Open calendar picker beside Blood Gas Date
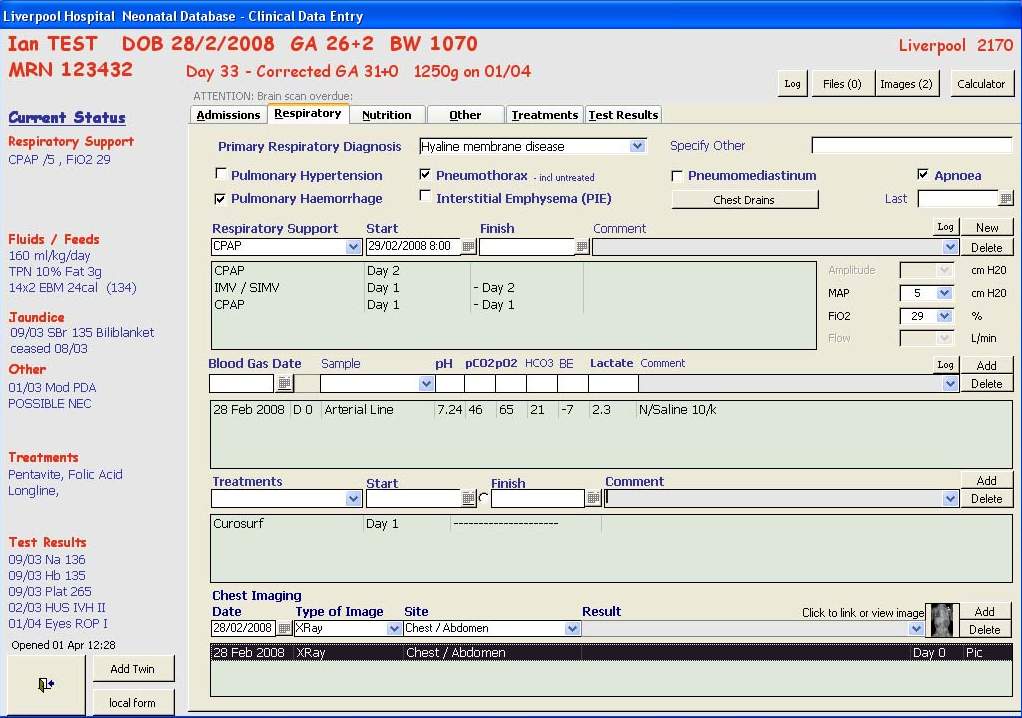1022x718 pixels. click(284, 384)
